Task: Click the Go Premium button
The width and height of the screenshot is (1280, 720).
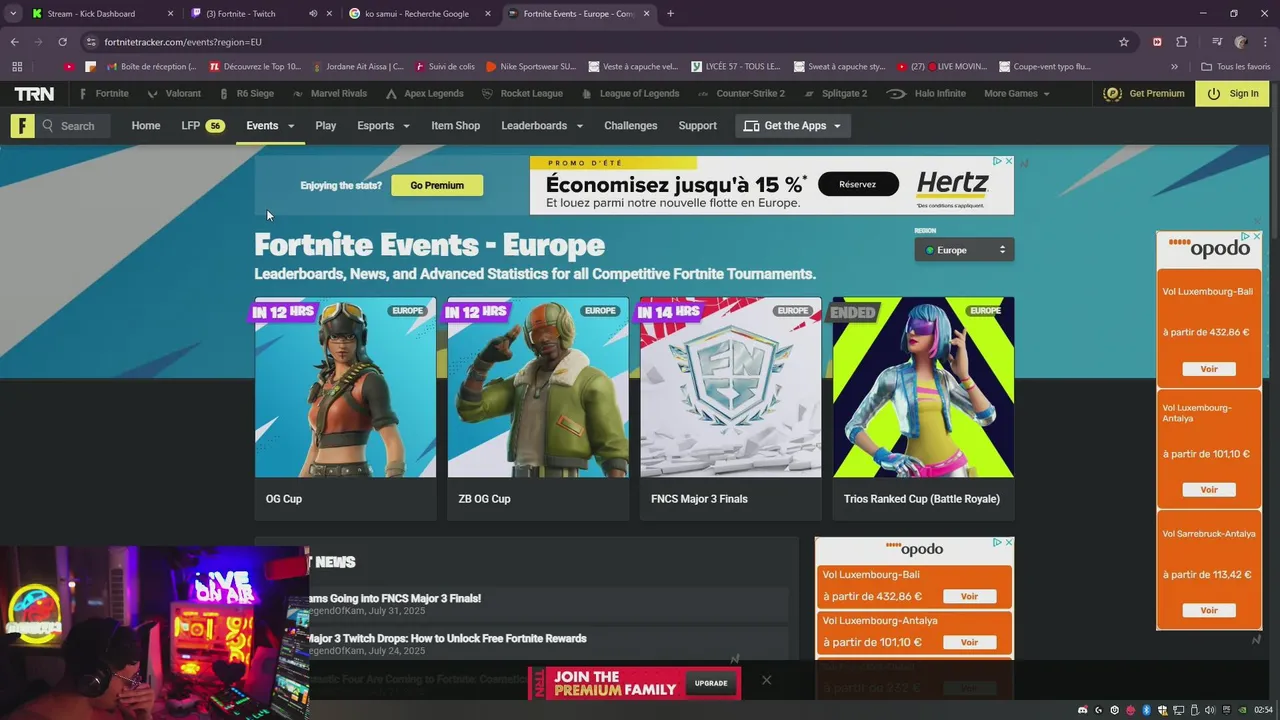Action: point(437,185)
